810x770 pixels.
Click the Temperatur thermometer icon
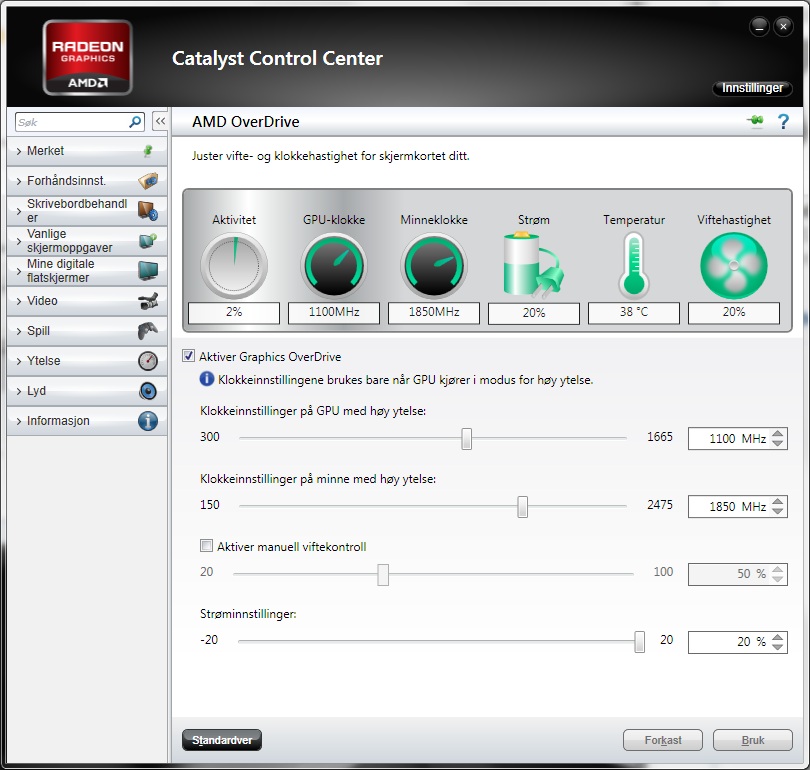[x=634, y=265]
